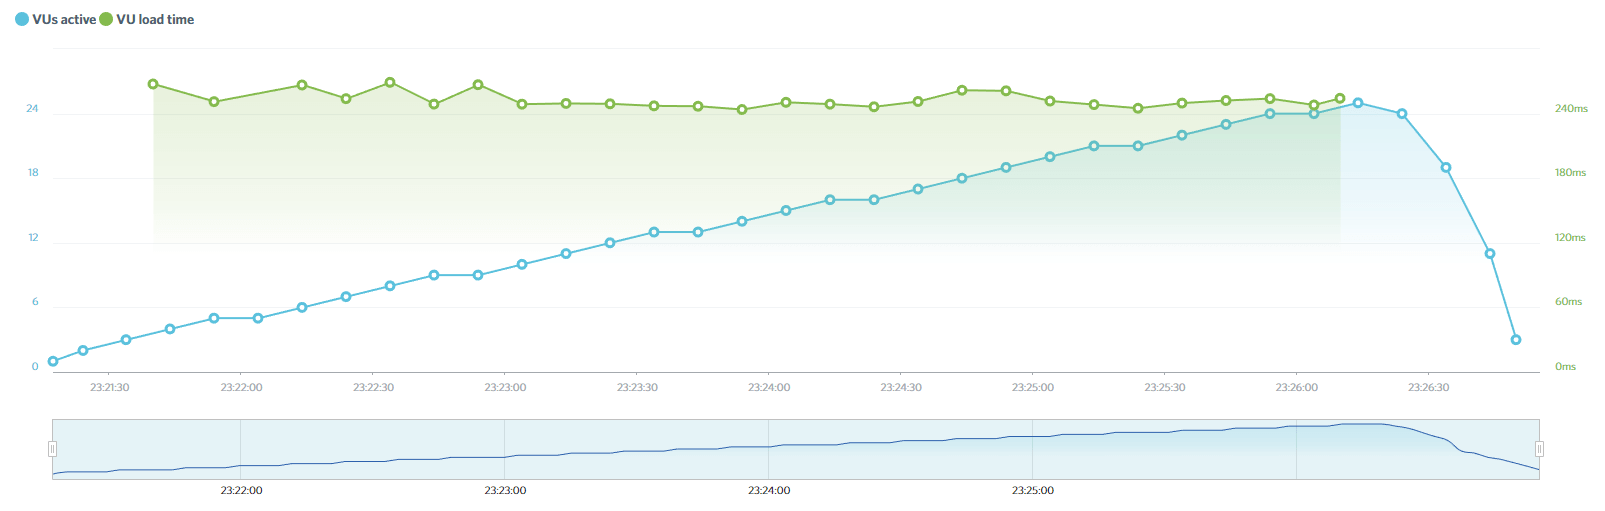This screenshot has width=1605, height=511.
Task: Click 23:25:00 label below the range navigator
Action: pyautogui.click(x=1032, y=491)
